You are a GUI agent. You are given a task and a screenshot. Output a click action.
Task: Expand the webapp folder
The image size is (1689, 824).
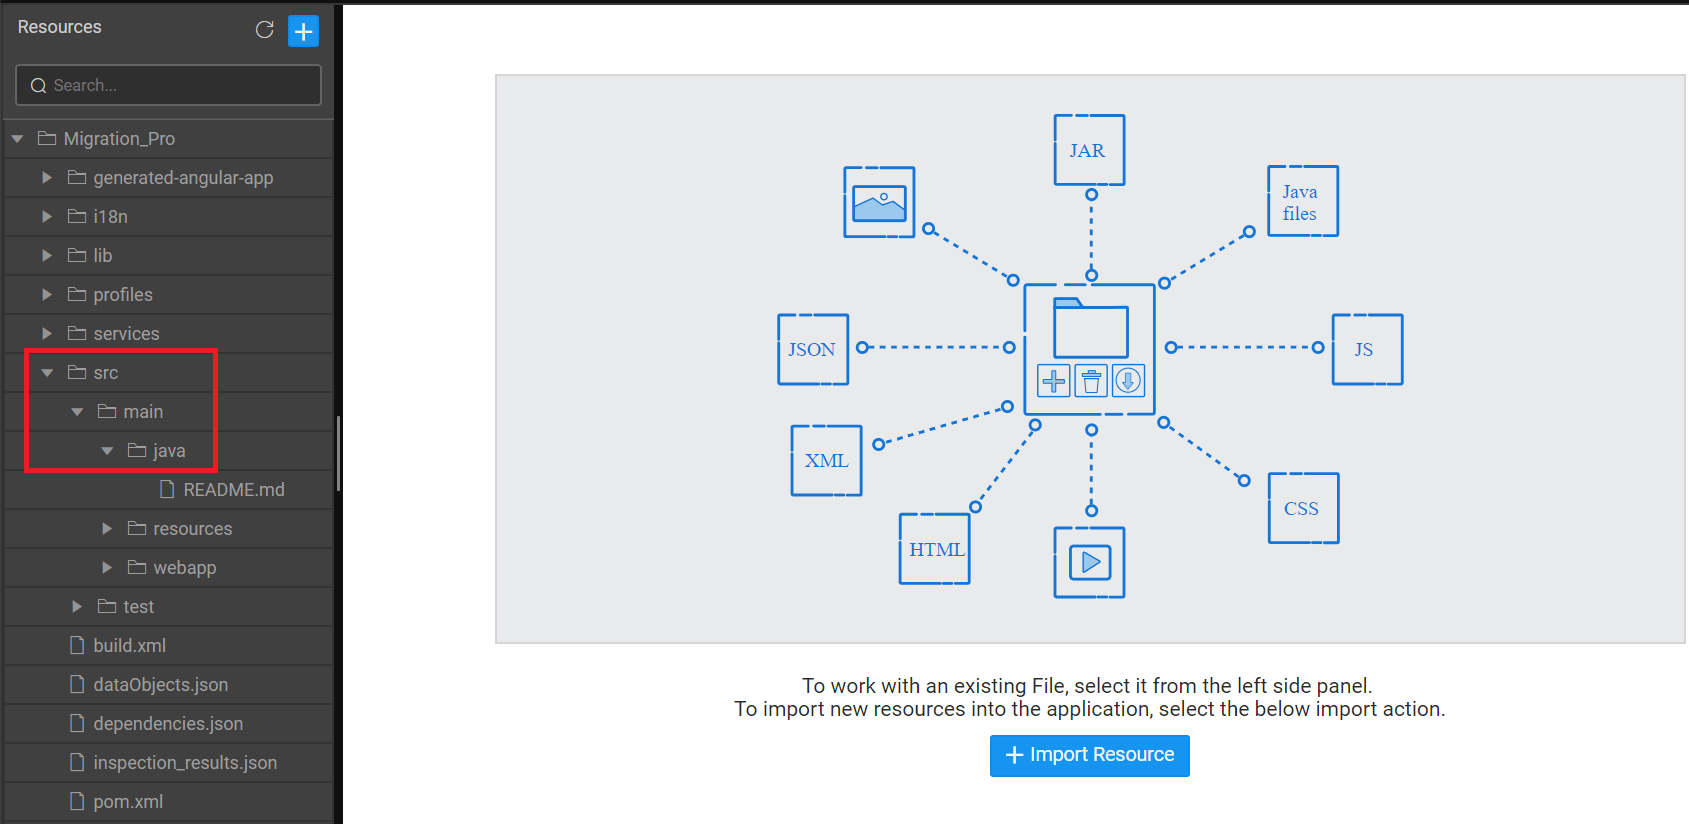coord(107,568)
